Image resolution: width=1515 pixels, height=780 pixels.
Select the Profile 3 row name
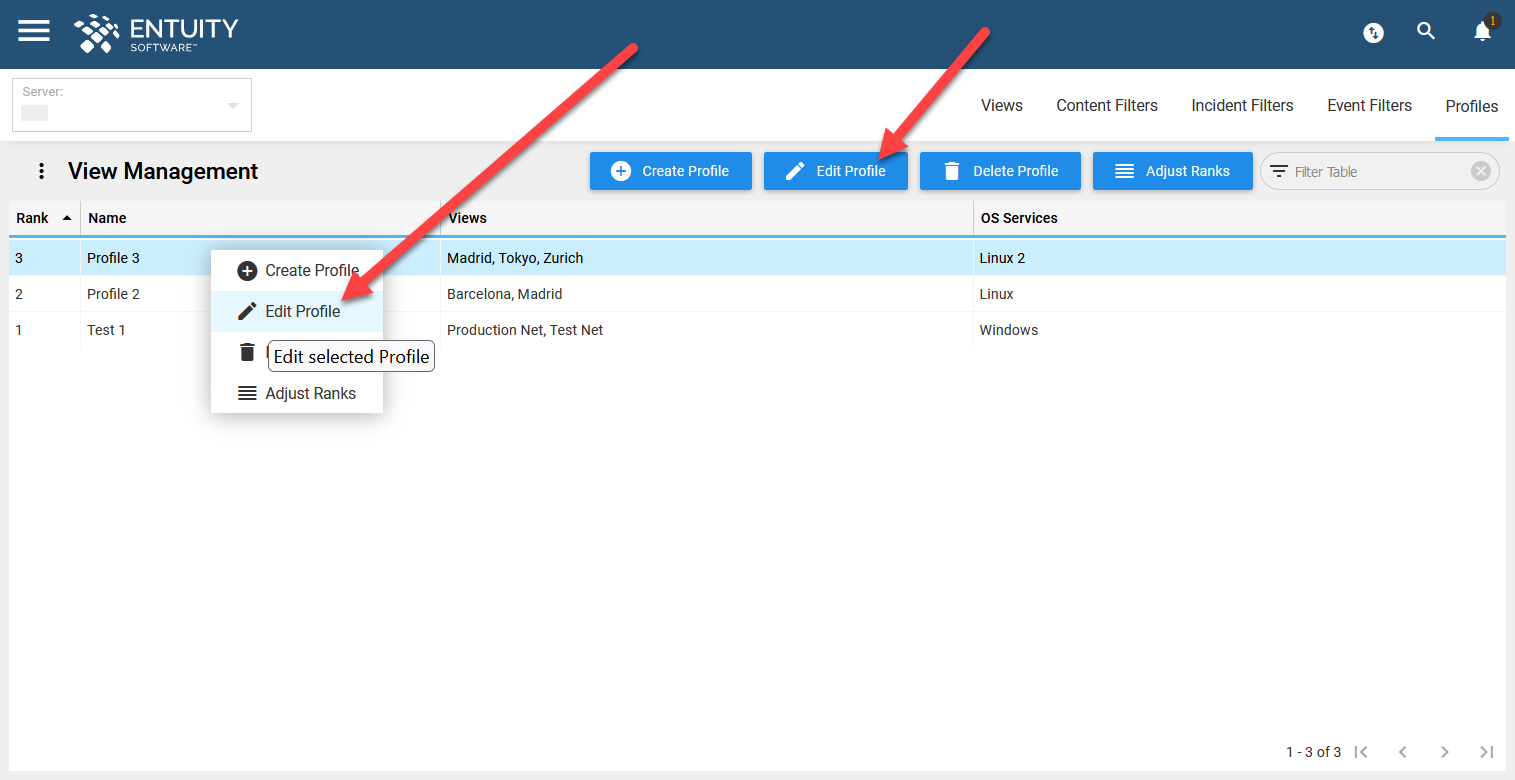pos(113,258)
